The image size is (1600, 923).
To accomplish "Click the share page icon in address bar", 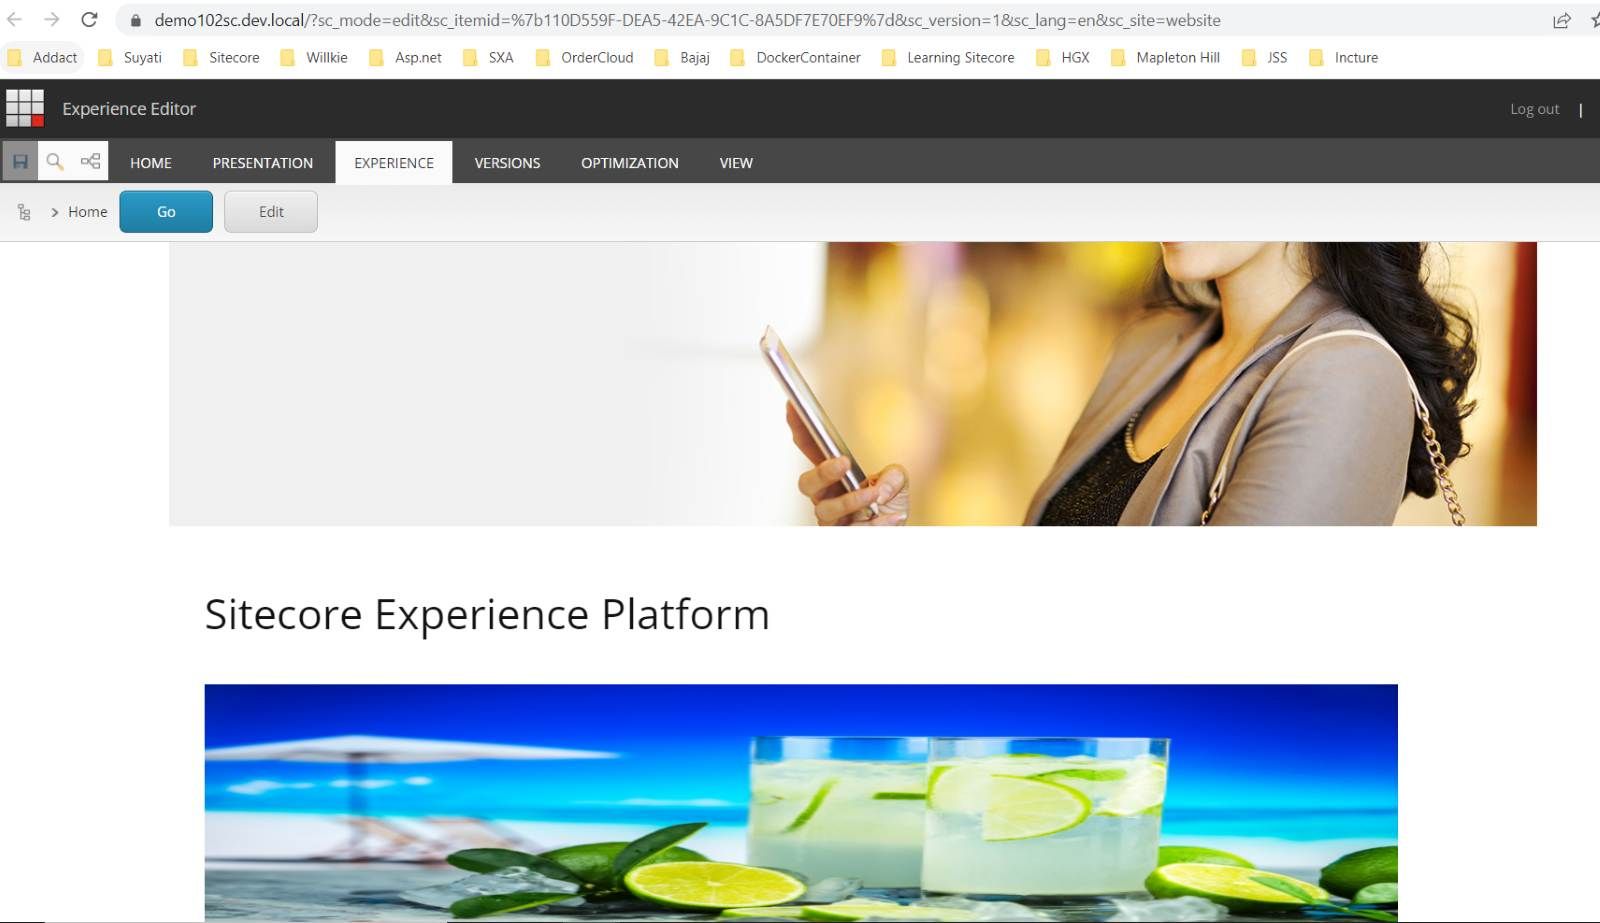I will [x=1561, y=20].
